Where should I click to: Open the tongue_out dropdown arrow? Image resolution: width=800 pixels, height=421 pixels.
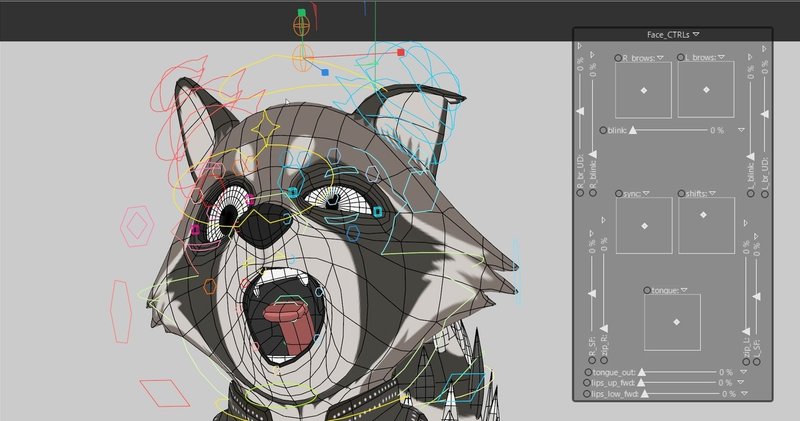pyautogui.click(x=742, y=372)
